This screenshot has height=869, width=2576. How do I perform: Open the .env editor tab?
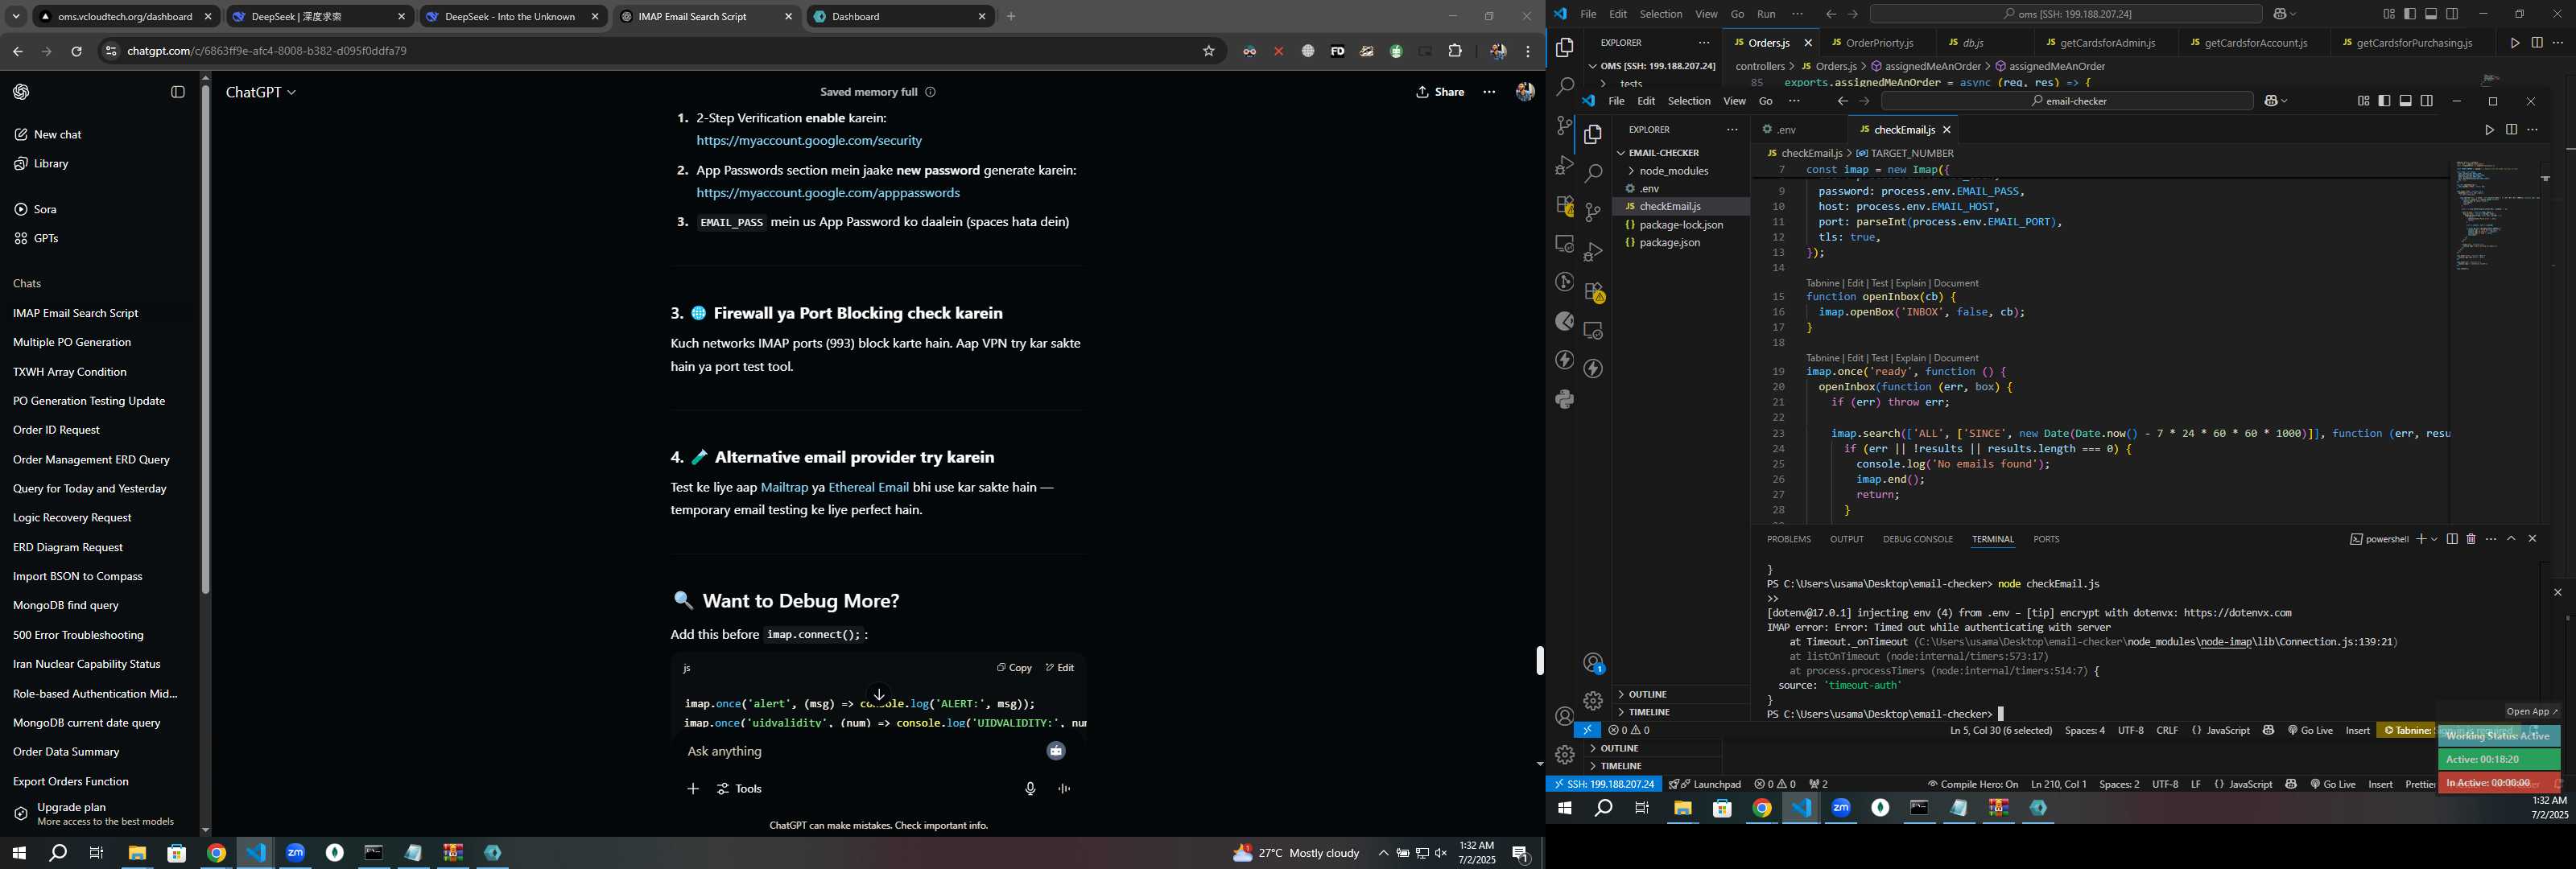1787,130
